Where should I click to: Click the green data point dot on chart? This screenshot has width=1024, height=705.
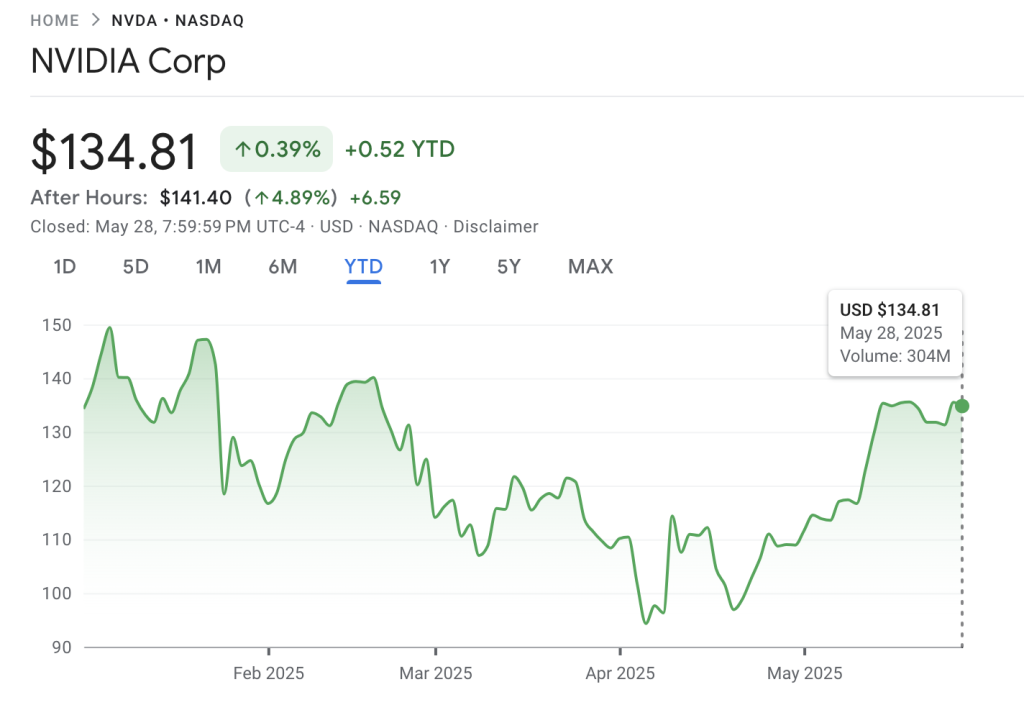[x=962, y=406]
